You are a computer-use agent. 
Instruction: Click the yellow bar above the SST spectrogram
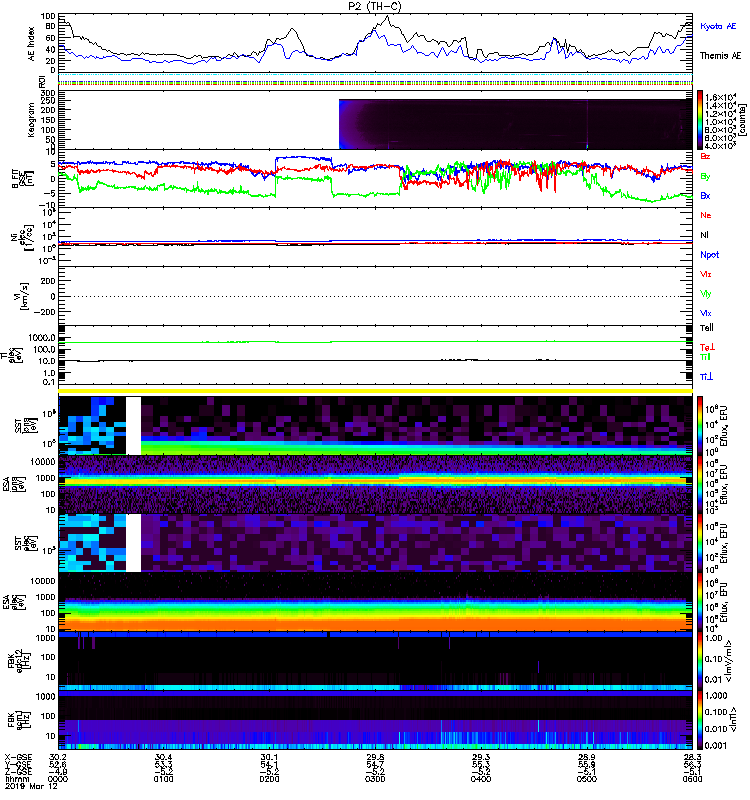[376, 391]
